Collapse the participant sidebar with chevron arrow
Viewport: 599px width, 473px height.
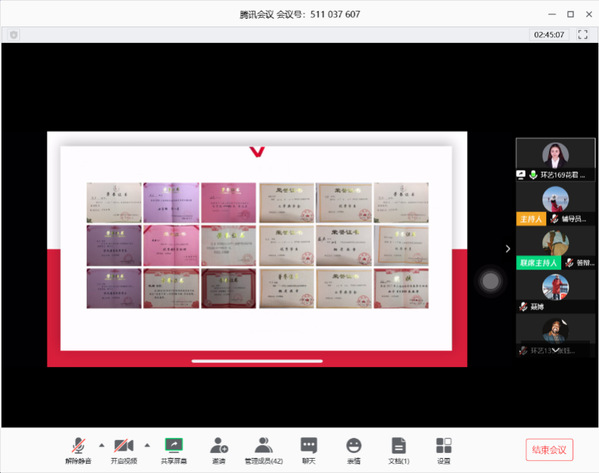coord(508,249)
